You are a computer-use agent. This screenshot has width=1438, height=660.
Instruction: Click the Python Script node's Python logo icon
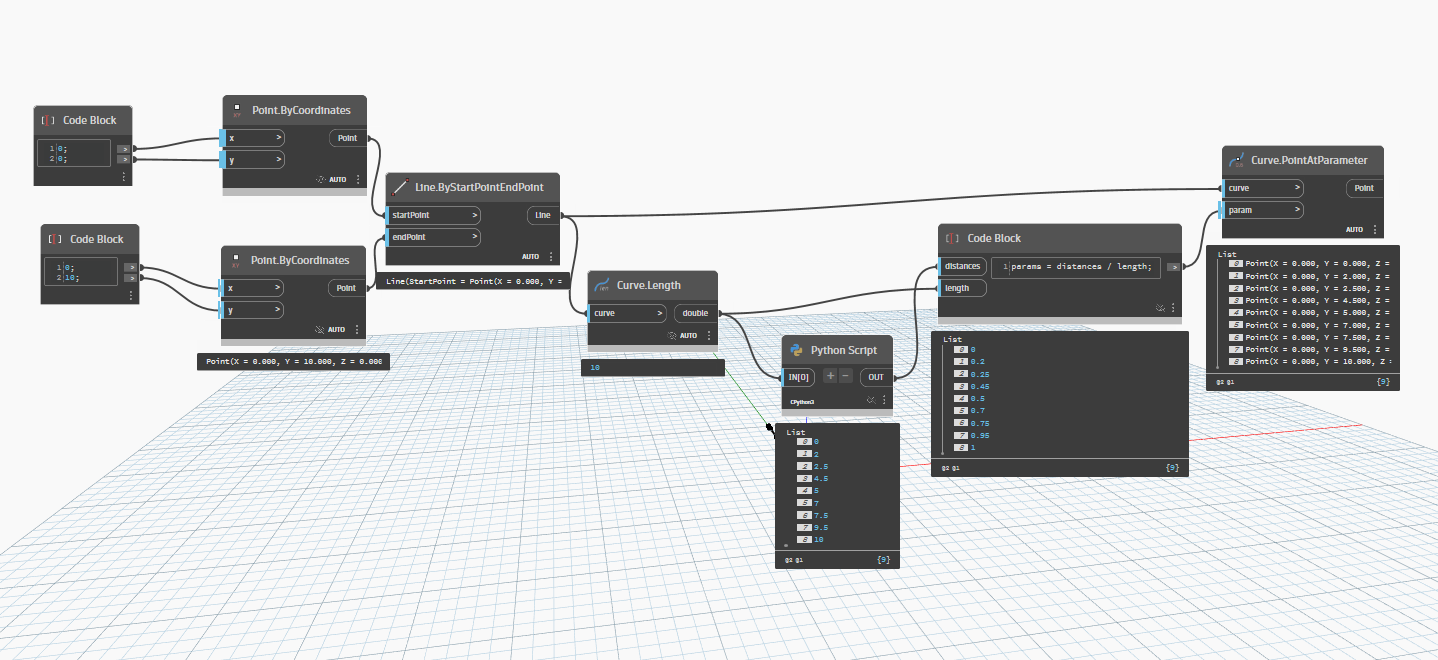pyautogui.click(x=796, y=350)
